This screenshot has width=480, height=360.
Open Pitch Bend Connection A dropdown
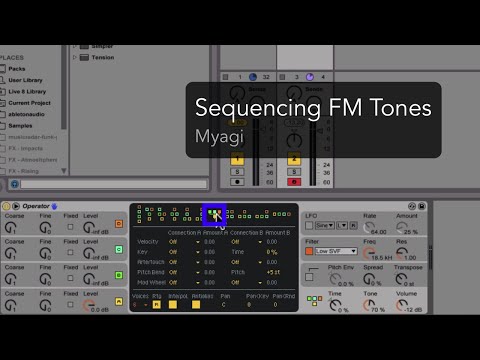[x=184, y=272]
